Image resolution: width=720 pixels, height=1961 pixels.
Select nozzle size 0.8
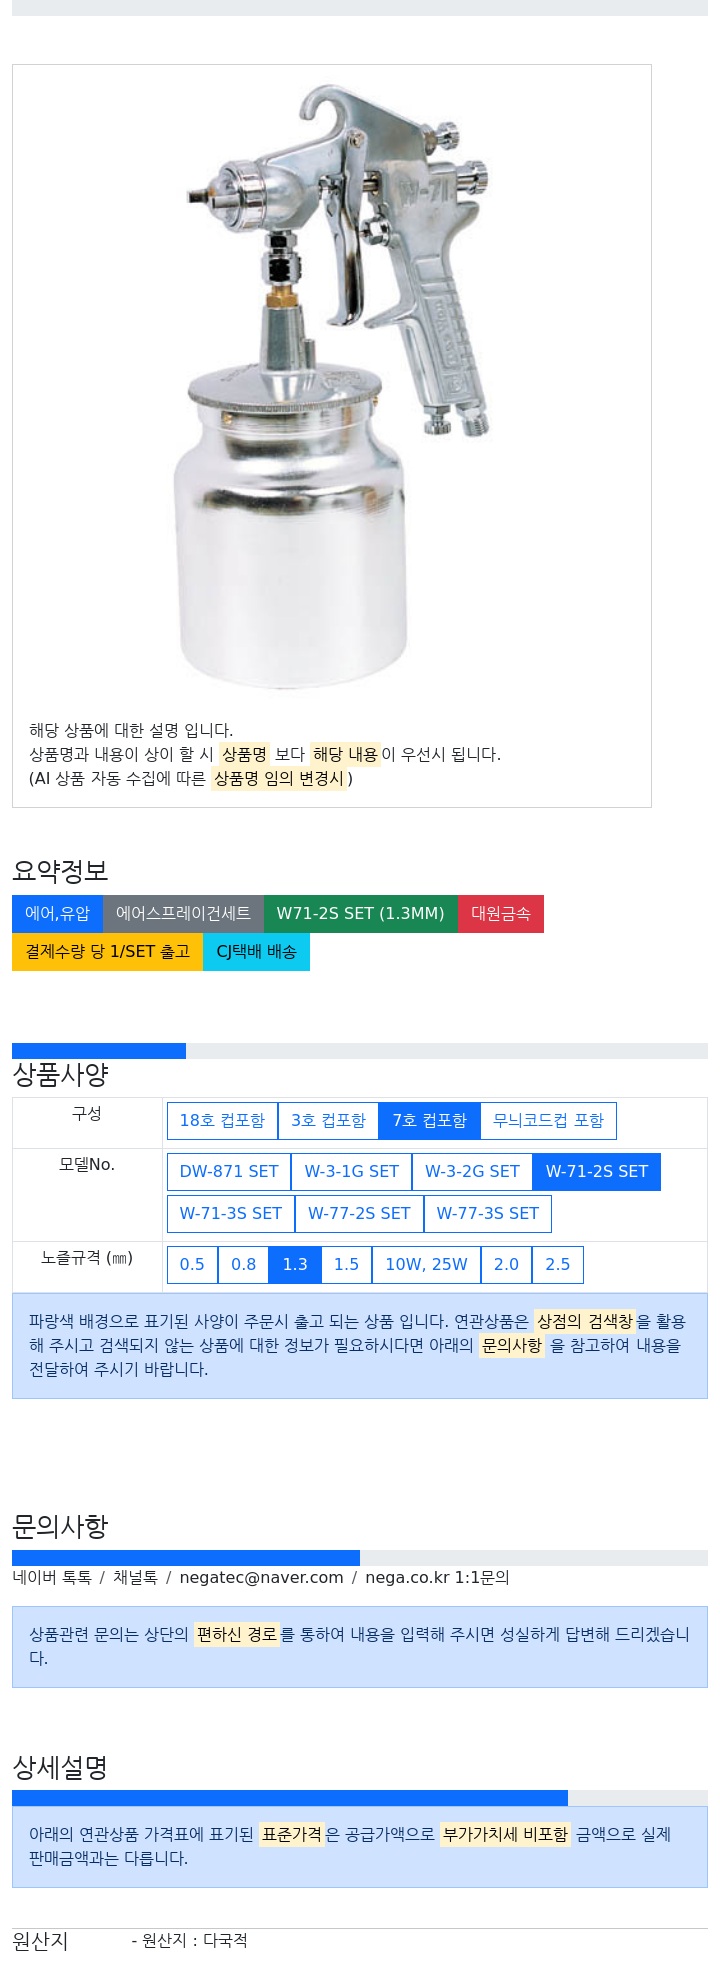[243, 1264]
